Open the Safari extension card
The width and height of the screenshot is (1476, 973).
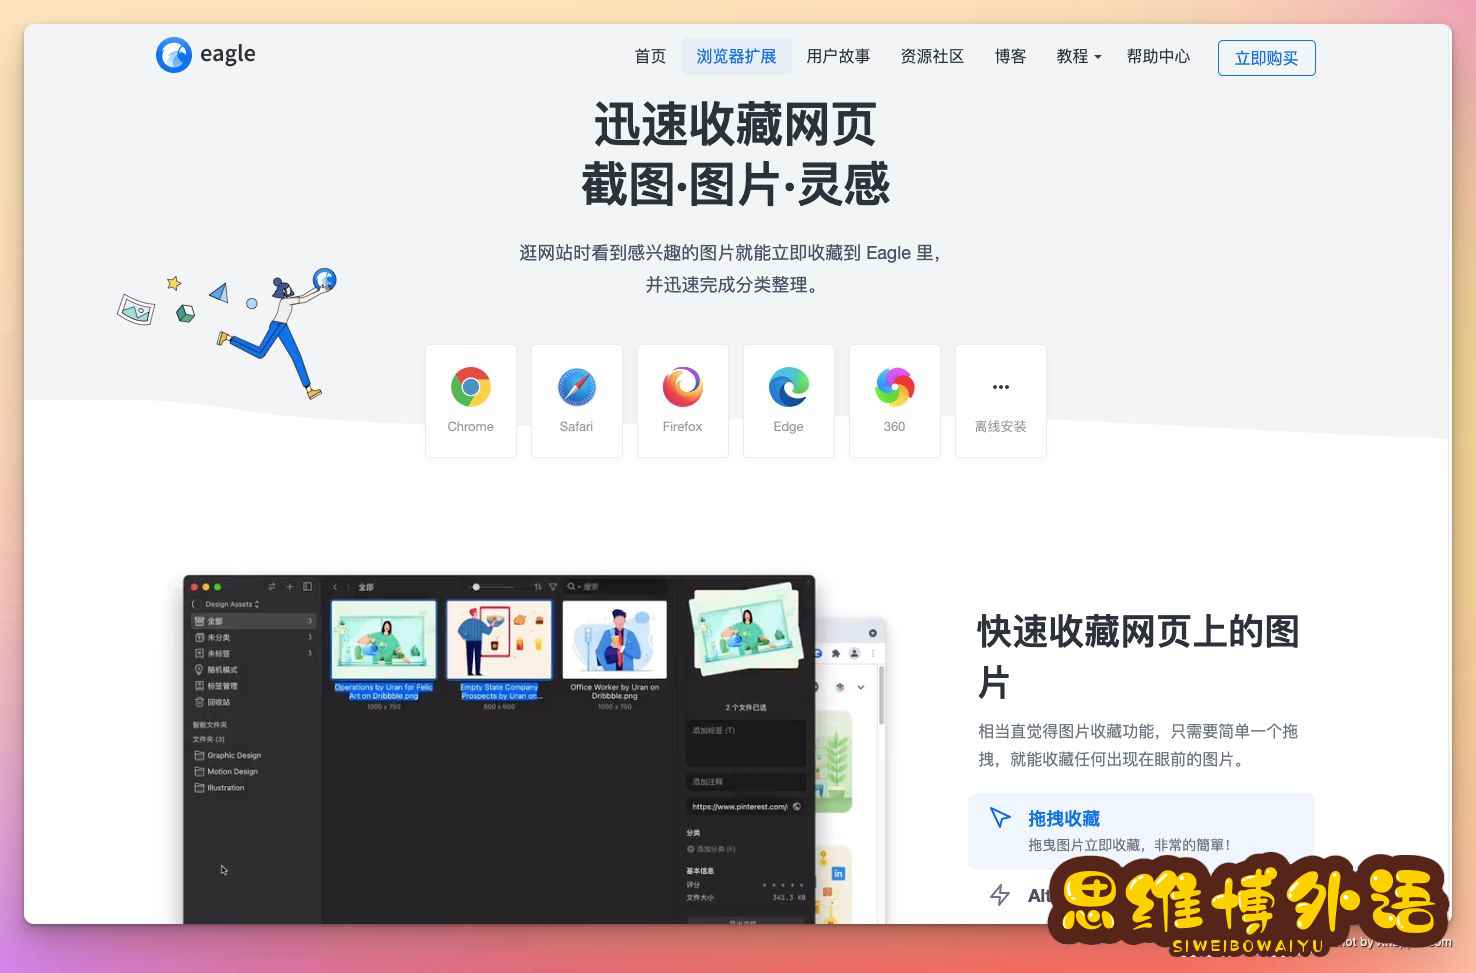(x=577, y=401)
